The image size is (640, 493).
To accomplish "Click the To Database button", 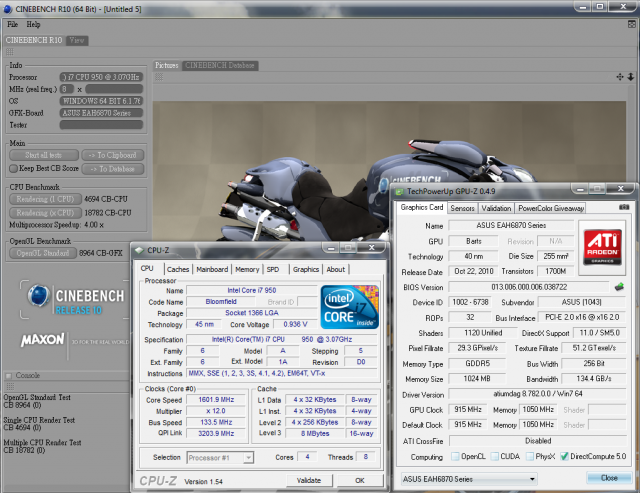I will 113,169.
